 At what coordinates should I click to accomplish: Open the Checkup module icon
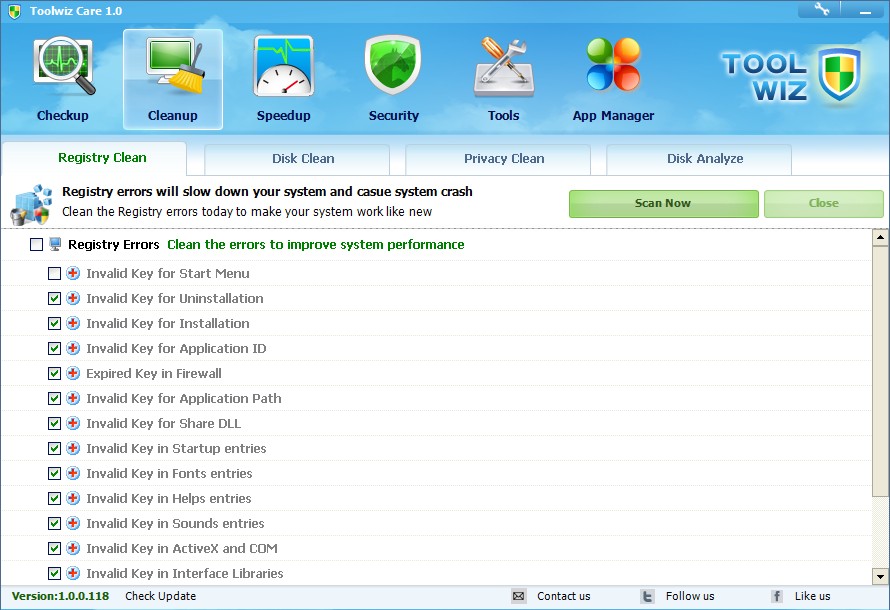coord(64,66)
